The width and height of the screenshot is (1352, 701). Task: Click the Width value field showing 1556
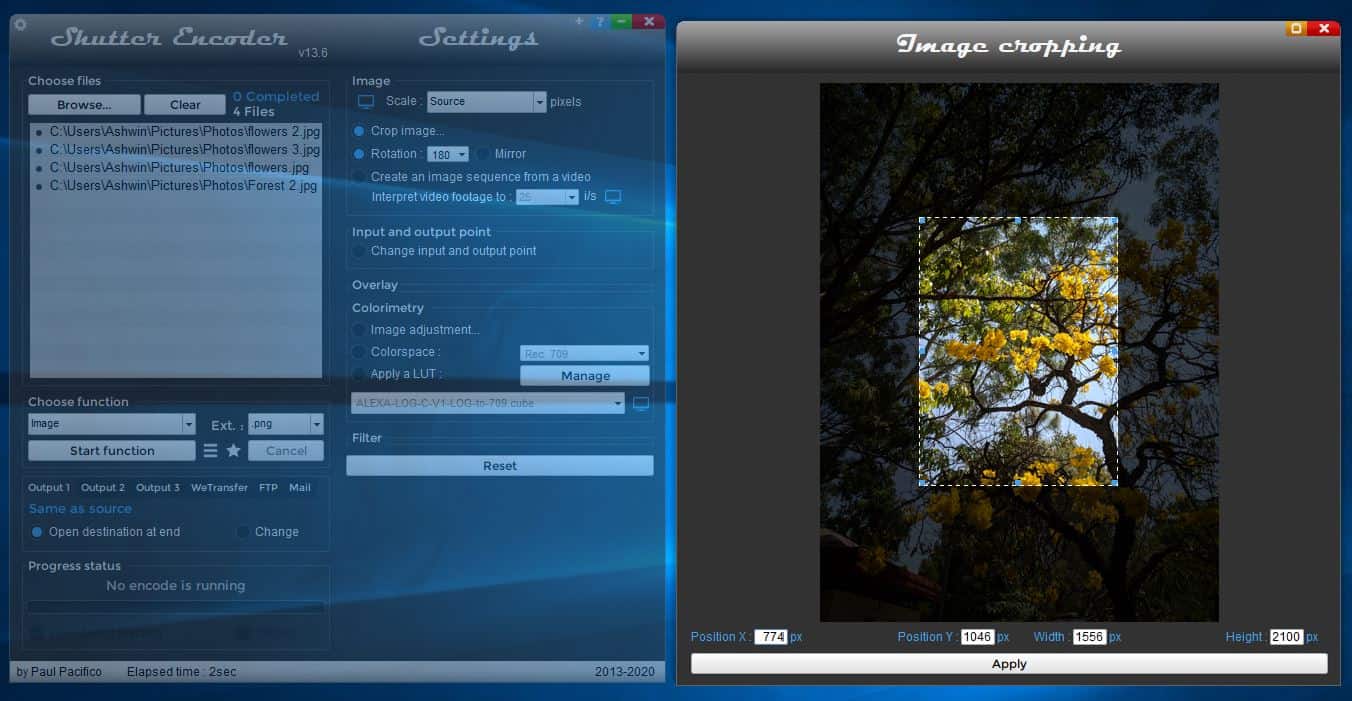point(1090,637)
